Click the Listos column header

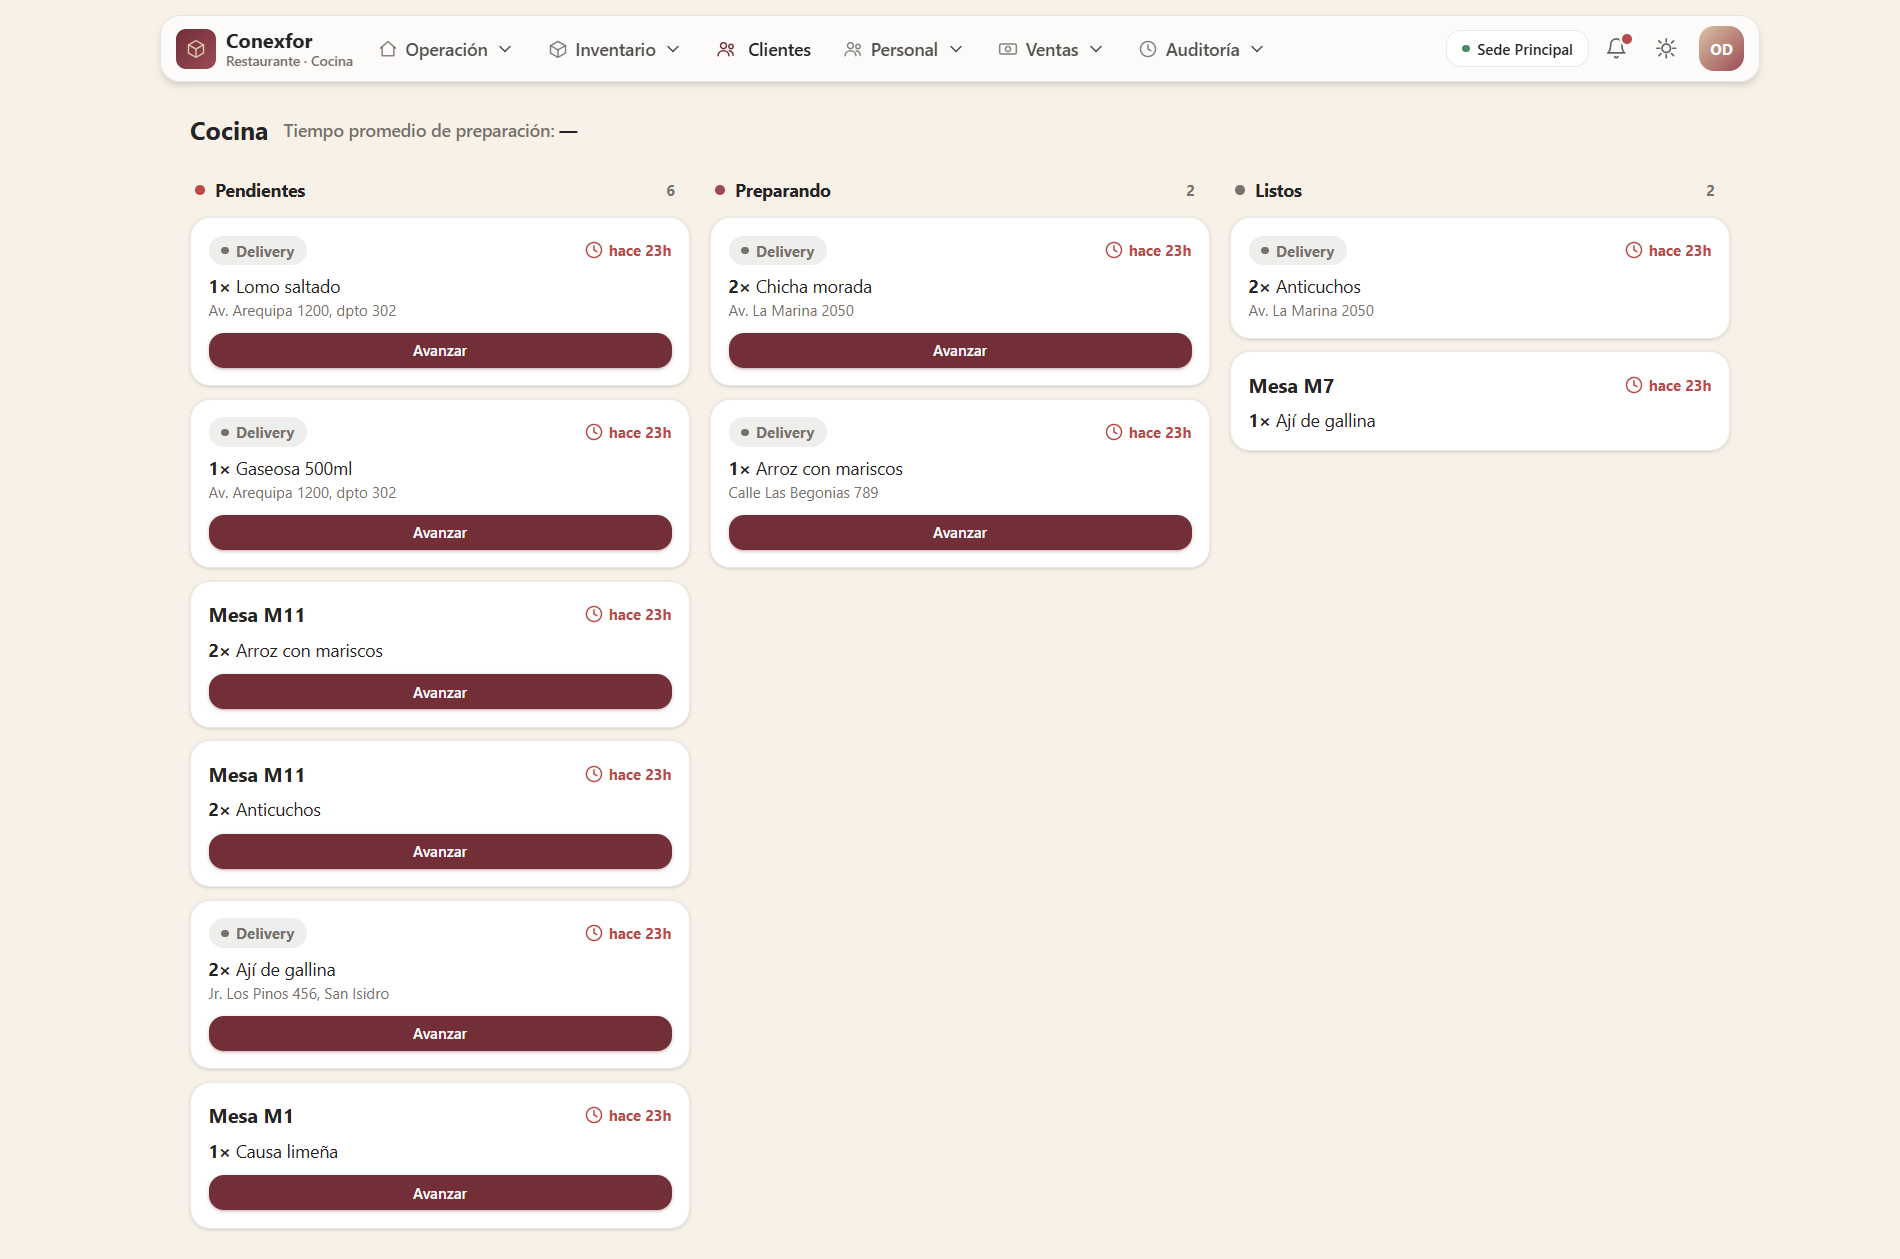click(x=1278, y=190)
